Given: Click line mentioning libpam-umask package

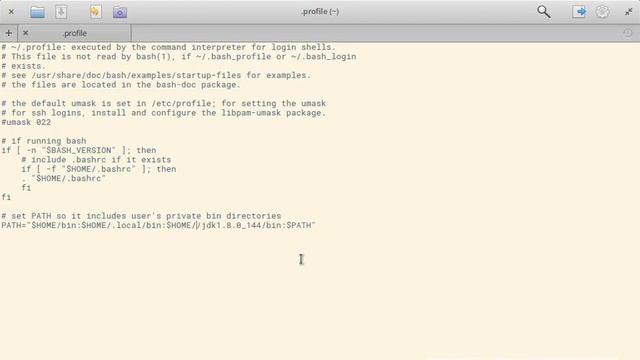Looking at the screenshot, I should pyautogui.click(x=164, y=113).
